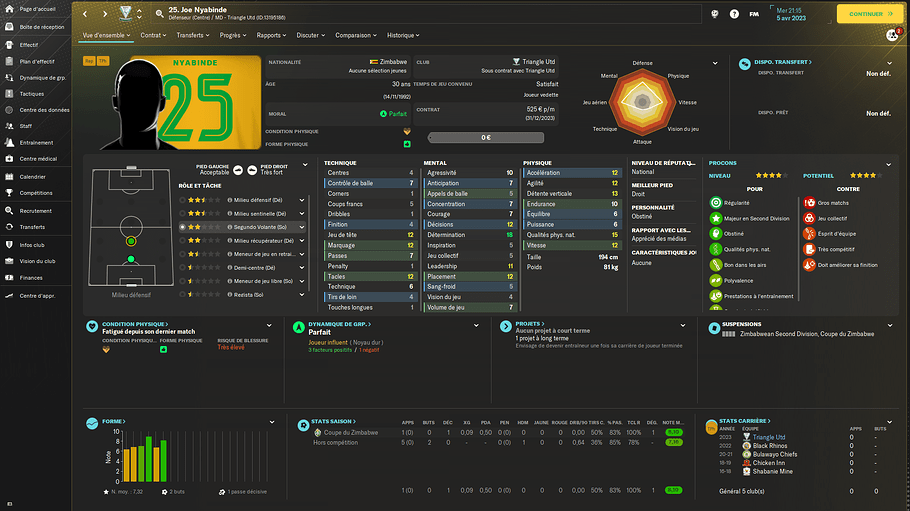The width and height of the screenshot is (910, 511).
Task: Expand the Stats carrière panel chevron
Action: click(x=889, y=422)
